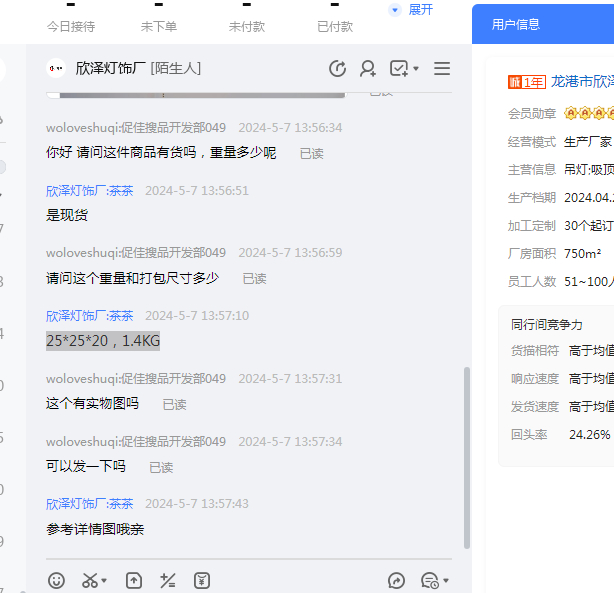Click the 欣泽灯饰厂 avatar in chat header
The width and height of the screenshot is (614, 593).
[56, 68]
